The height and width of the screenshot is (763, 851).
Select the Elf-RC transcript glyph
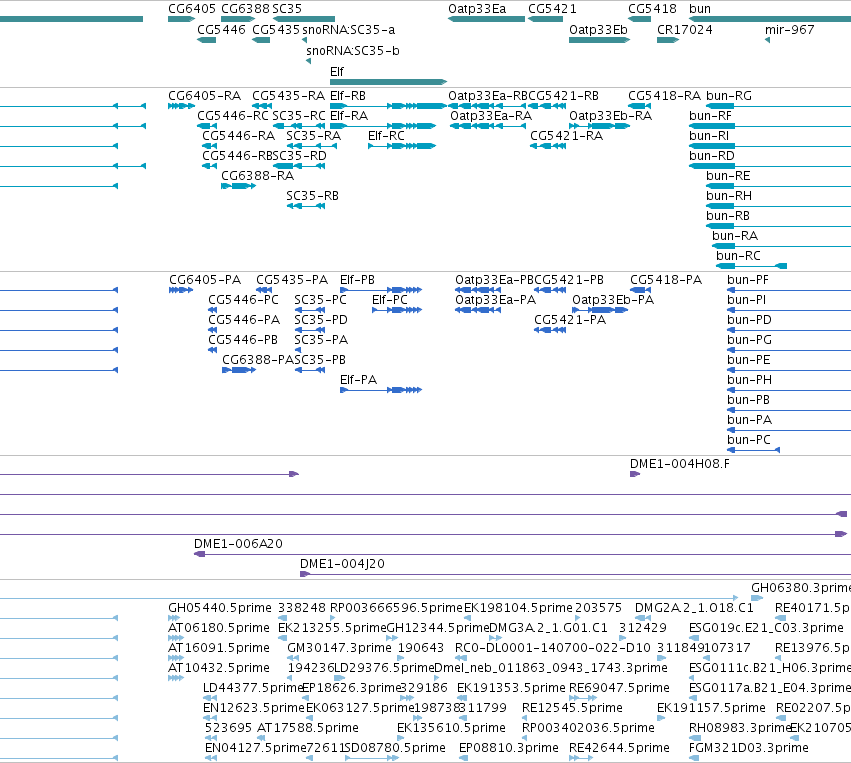click(x=402, y=146)
